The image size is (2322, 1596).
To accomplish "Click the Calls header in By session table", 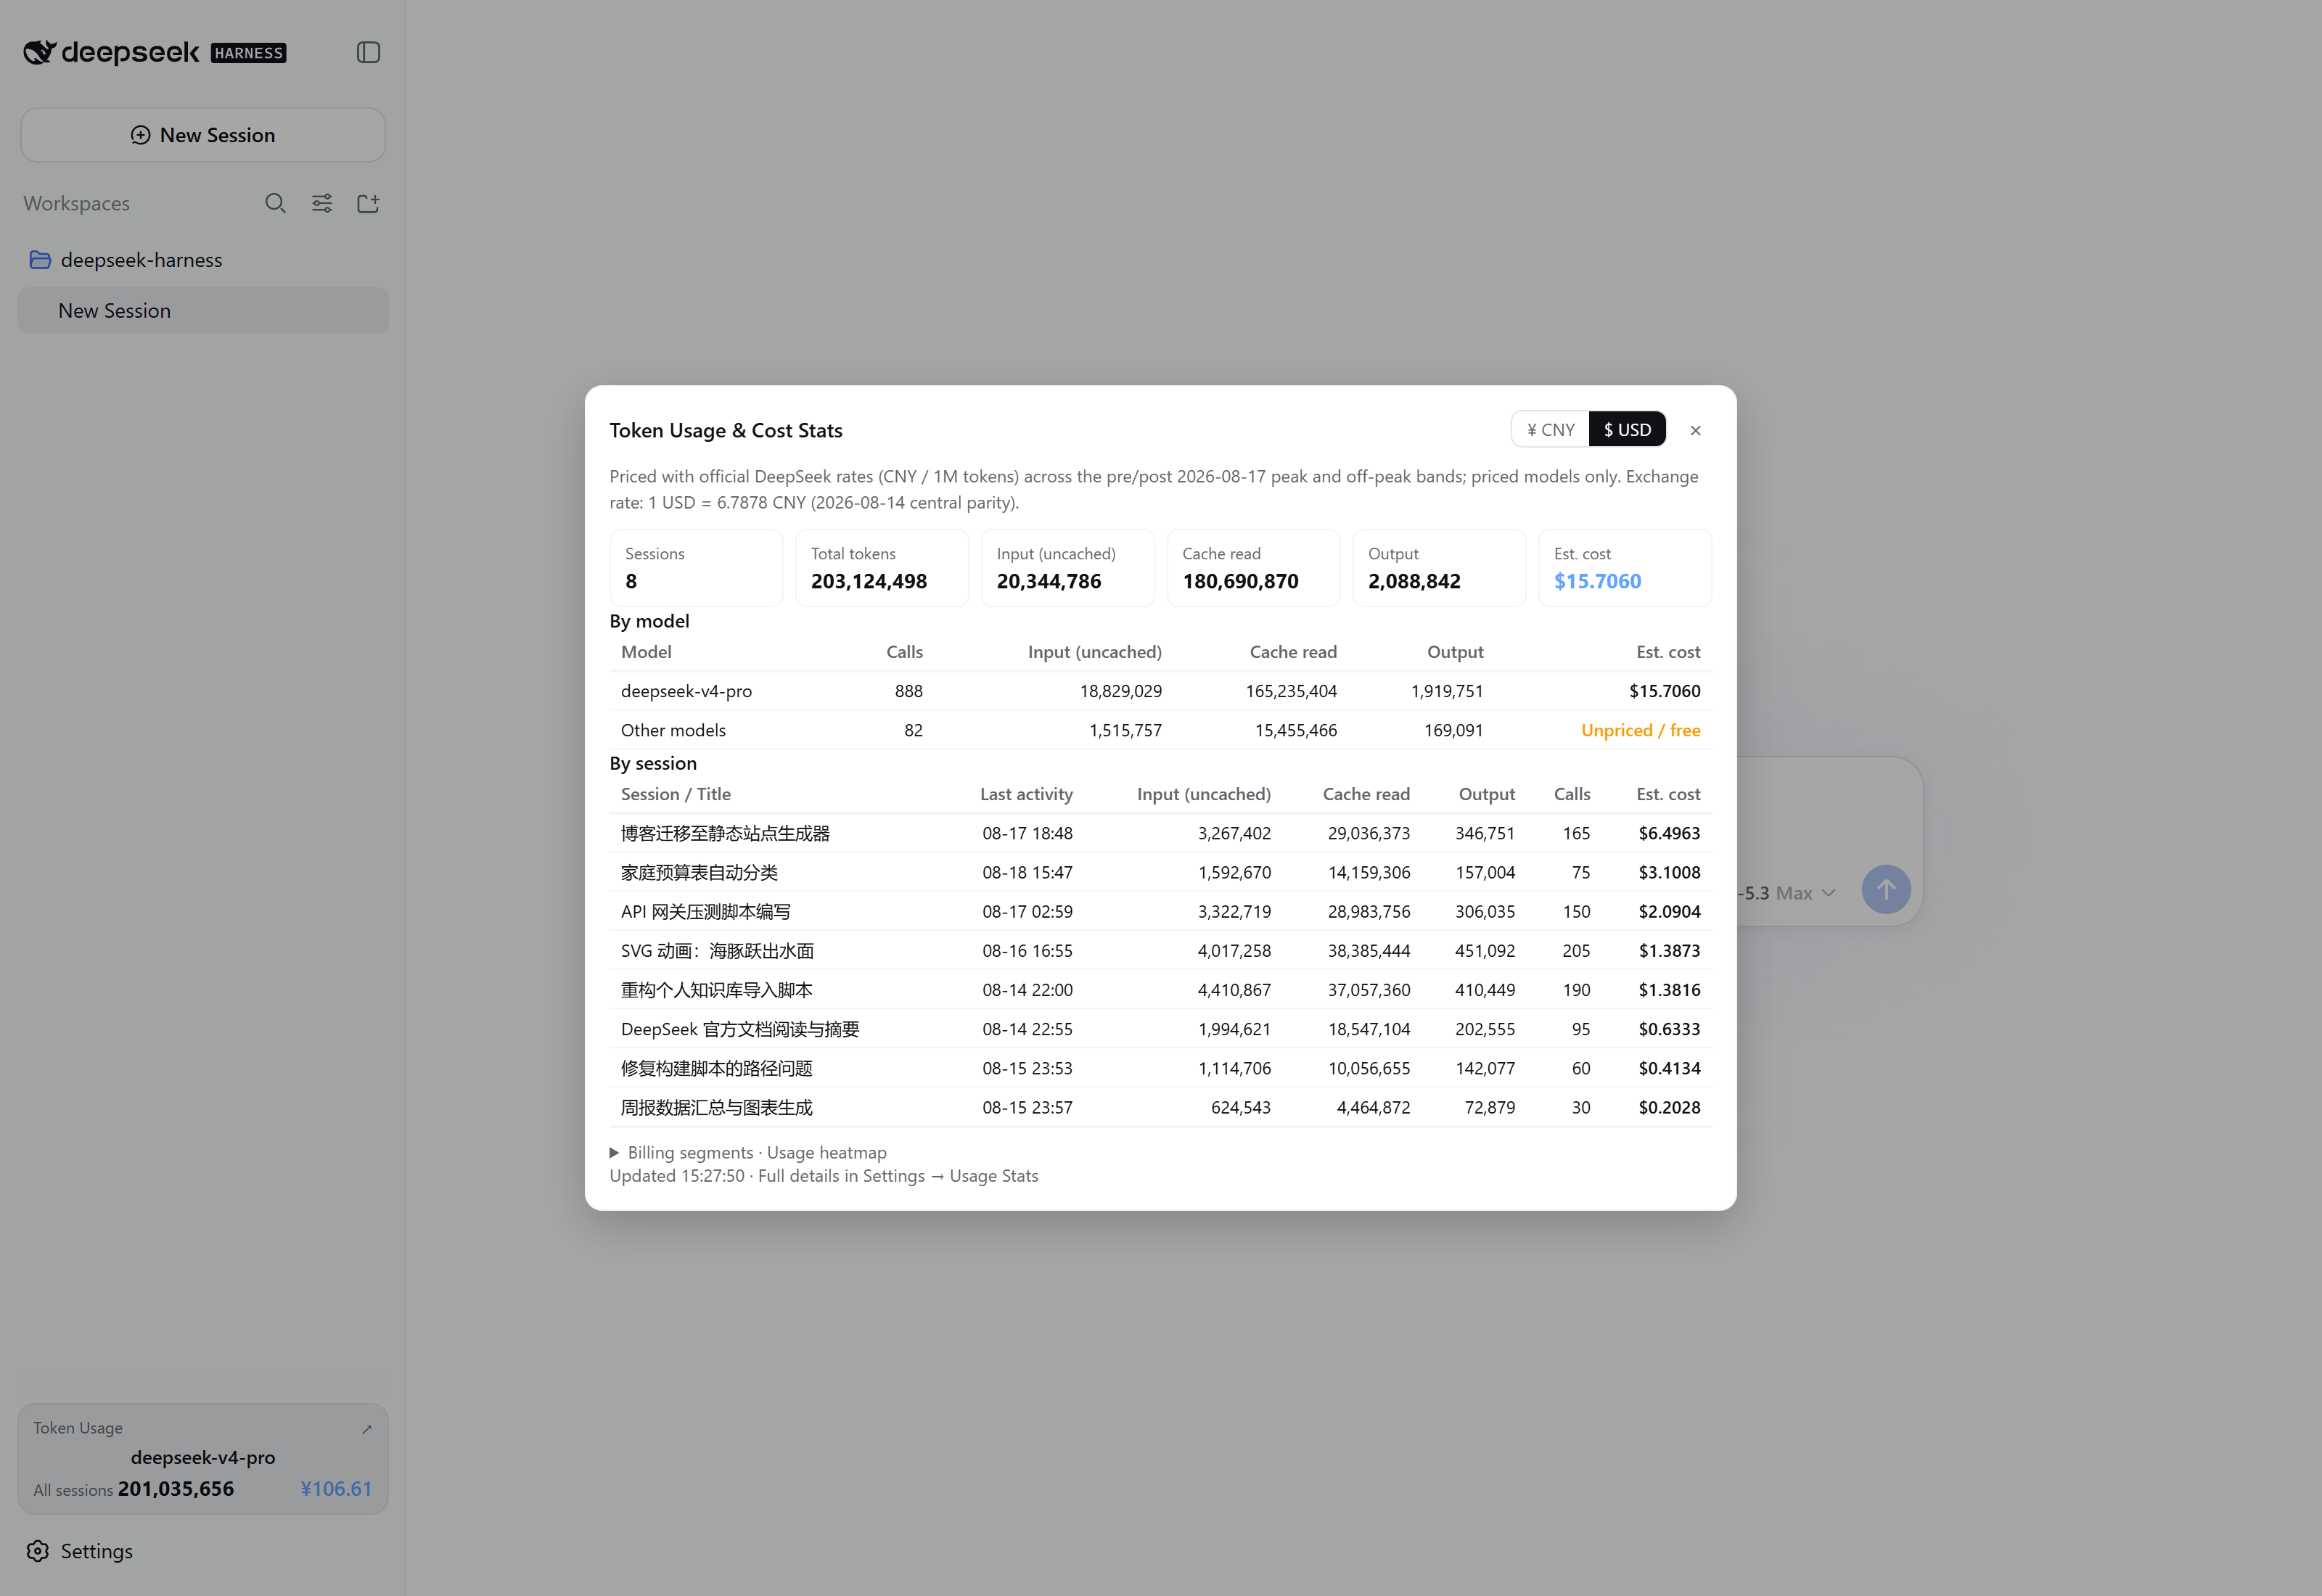I will pos(1572,794).
